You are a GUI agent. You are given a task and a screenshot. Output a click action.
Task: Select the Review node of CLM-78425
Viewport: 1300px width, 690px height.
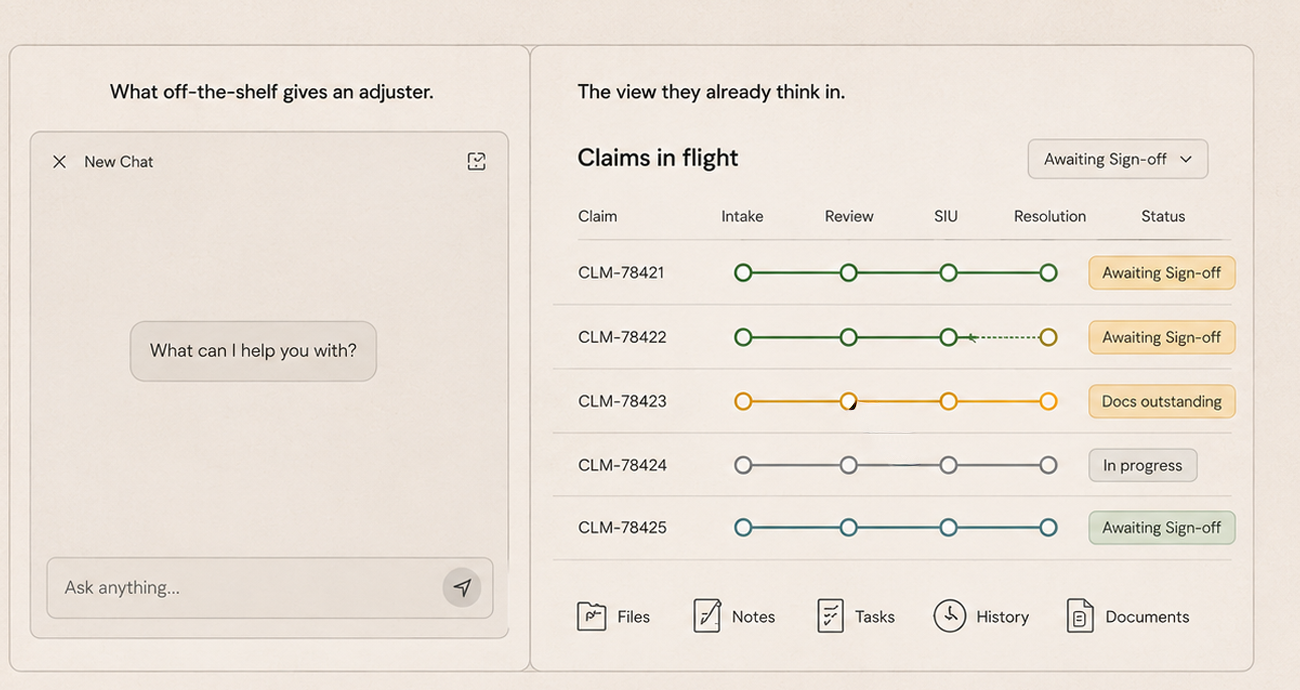[x=849, y=528]
